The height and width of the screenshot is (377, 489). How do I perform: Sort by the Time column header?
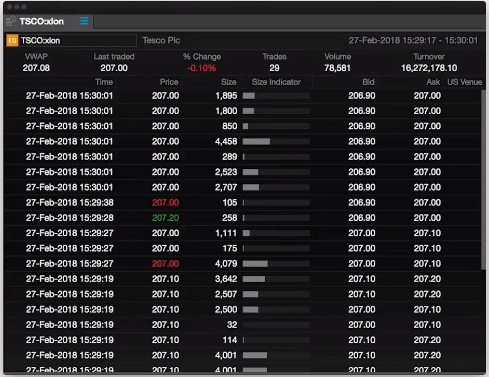(x=104, y=82)
